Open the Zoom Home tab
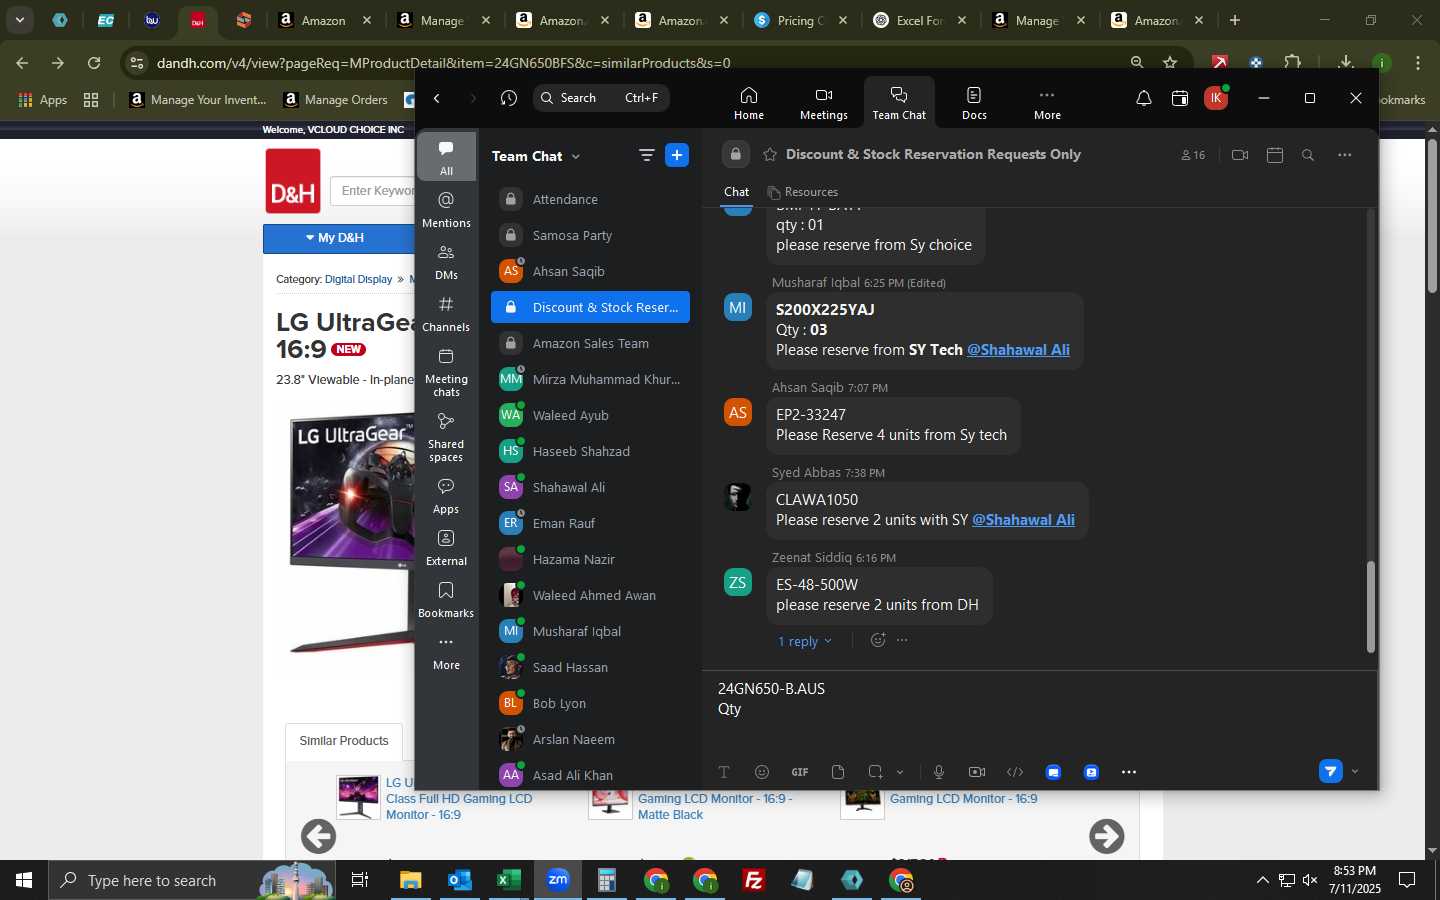This screenshot has width=1440, height=900. tap(748, 103)
